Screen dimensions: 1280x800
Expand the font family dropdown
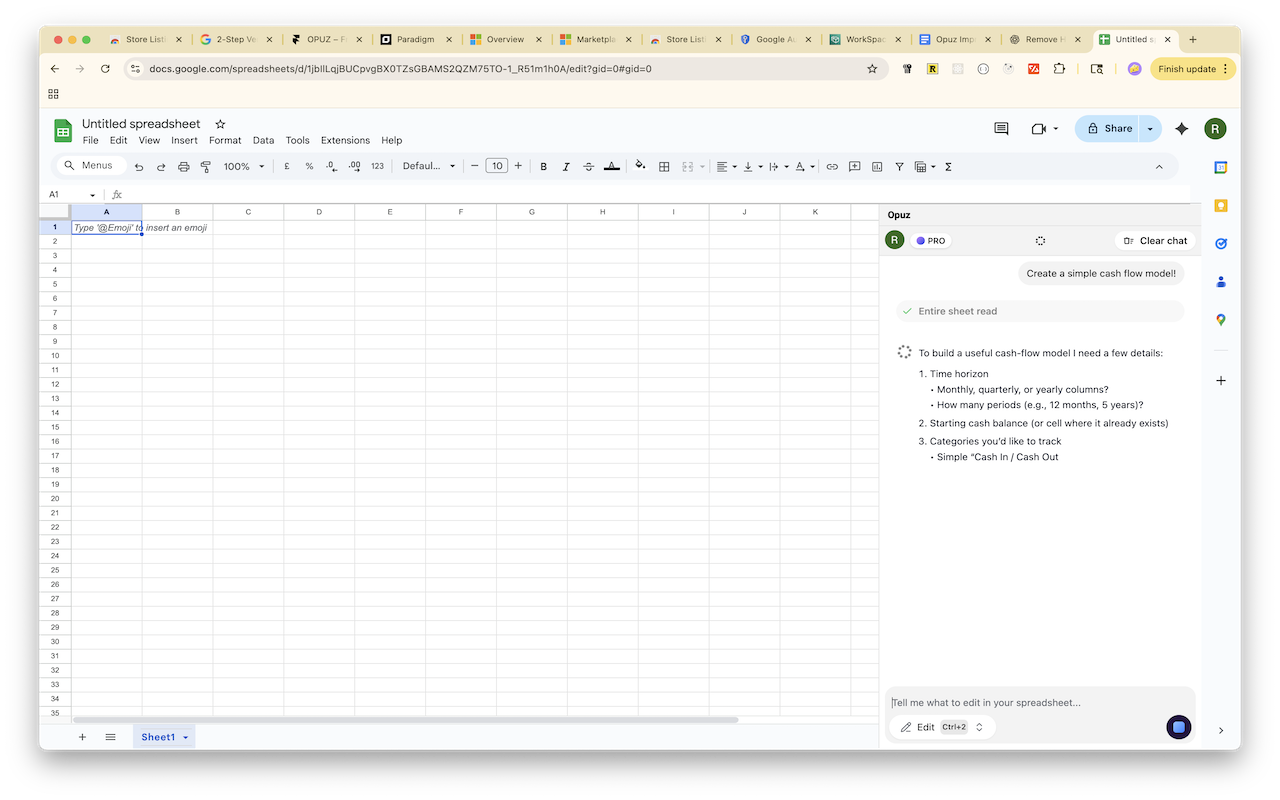[429, 167]
